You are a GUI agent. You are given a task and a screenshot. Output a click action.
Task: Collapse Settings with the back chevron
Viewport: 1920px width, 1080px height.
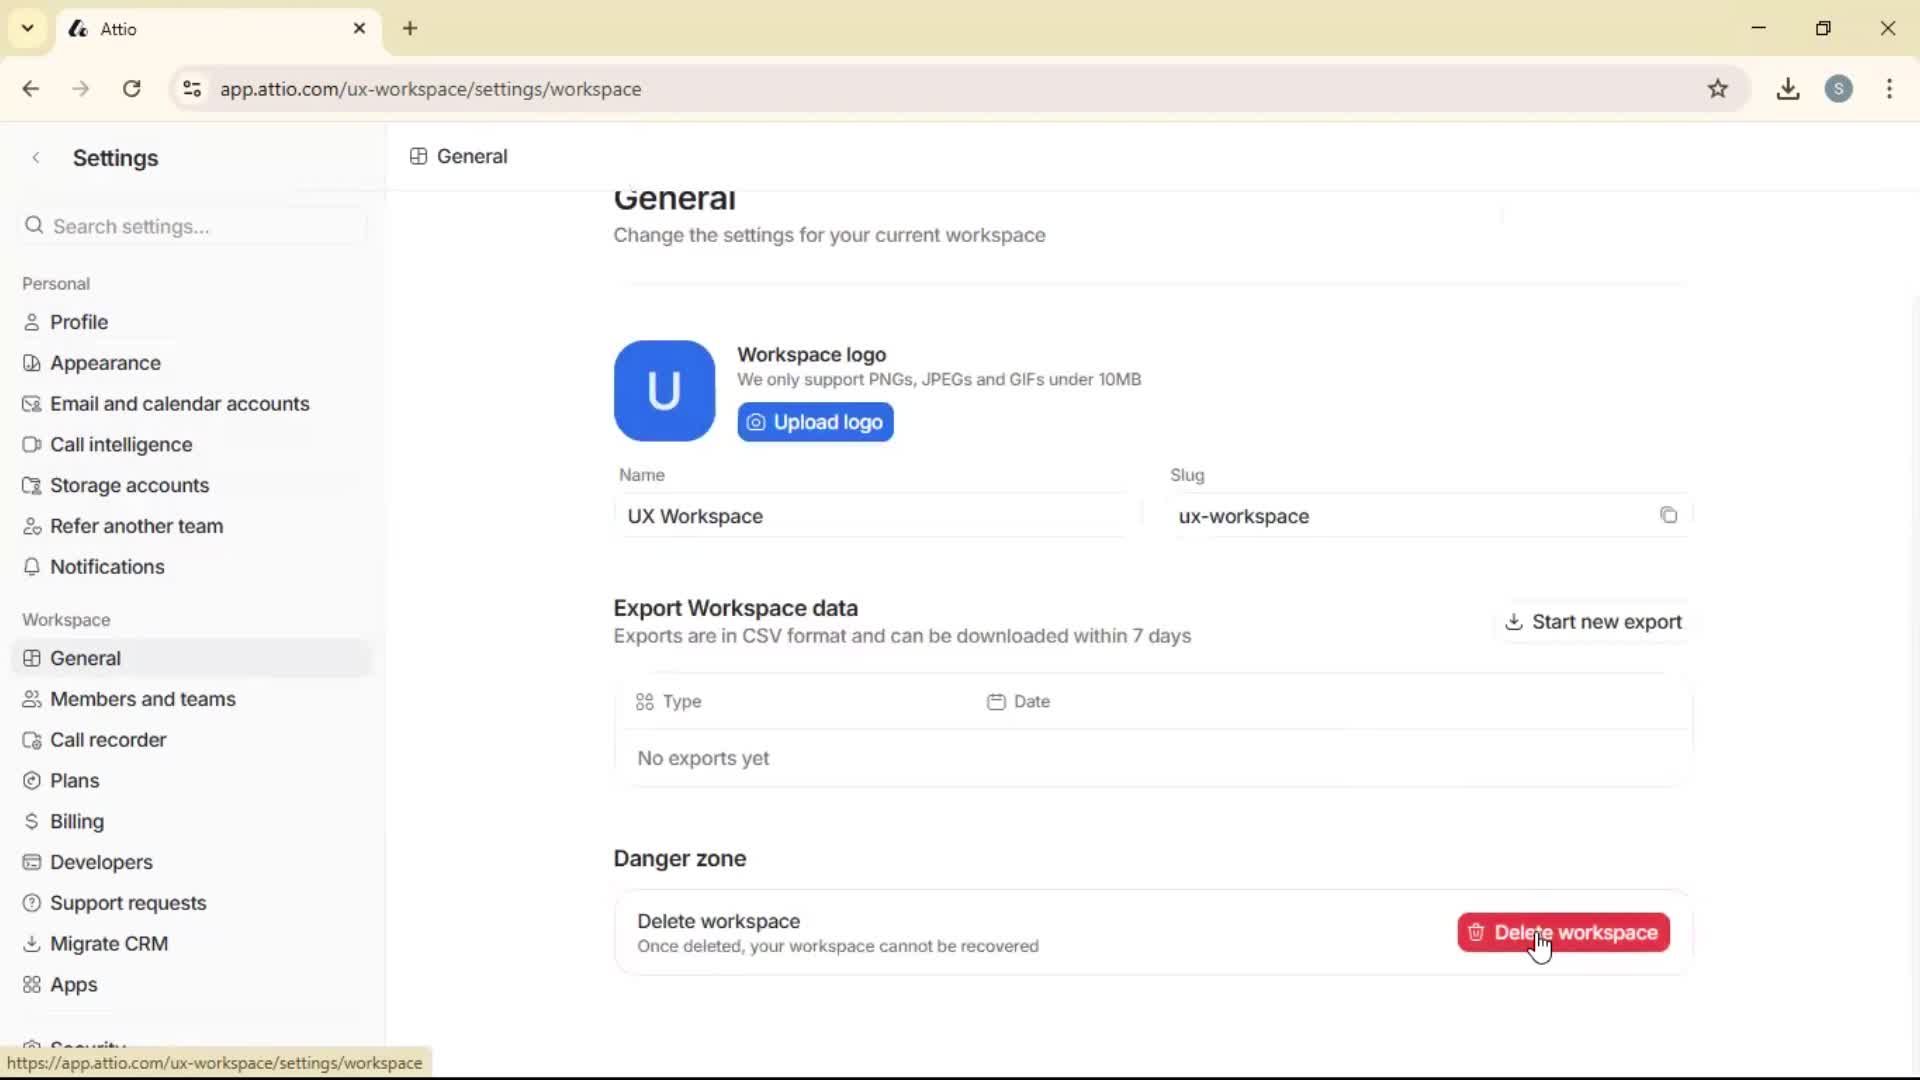36,157
